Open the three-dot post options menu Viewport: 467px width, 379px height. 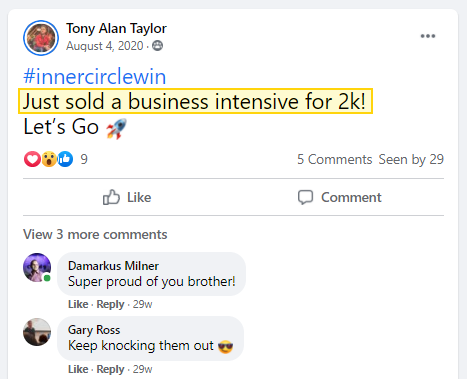click(428, 36)
